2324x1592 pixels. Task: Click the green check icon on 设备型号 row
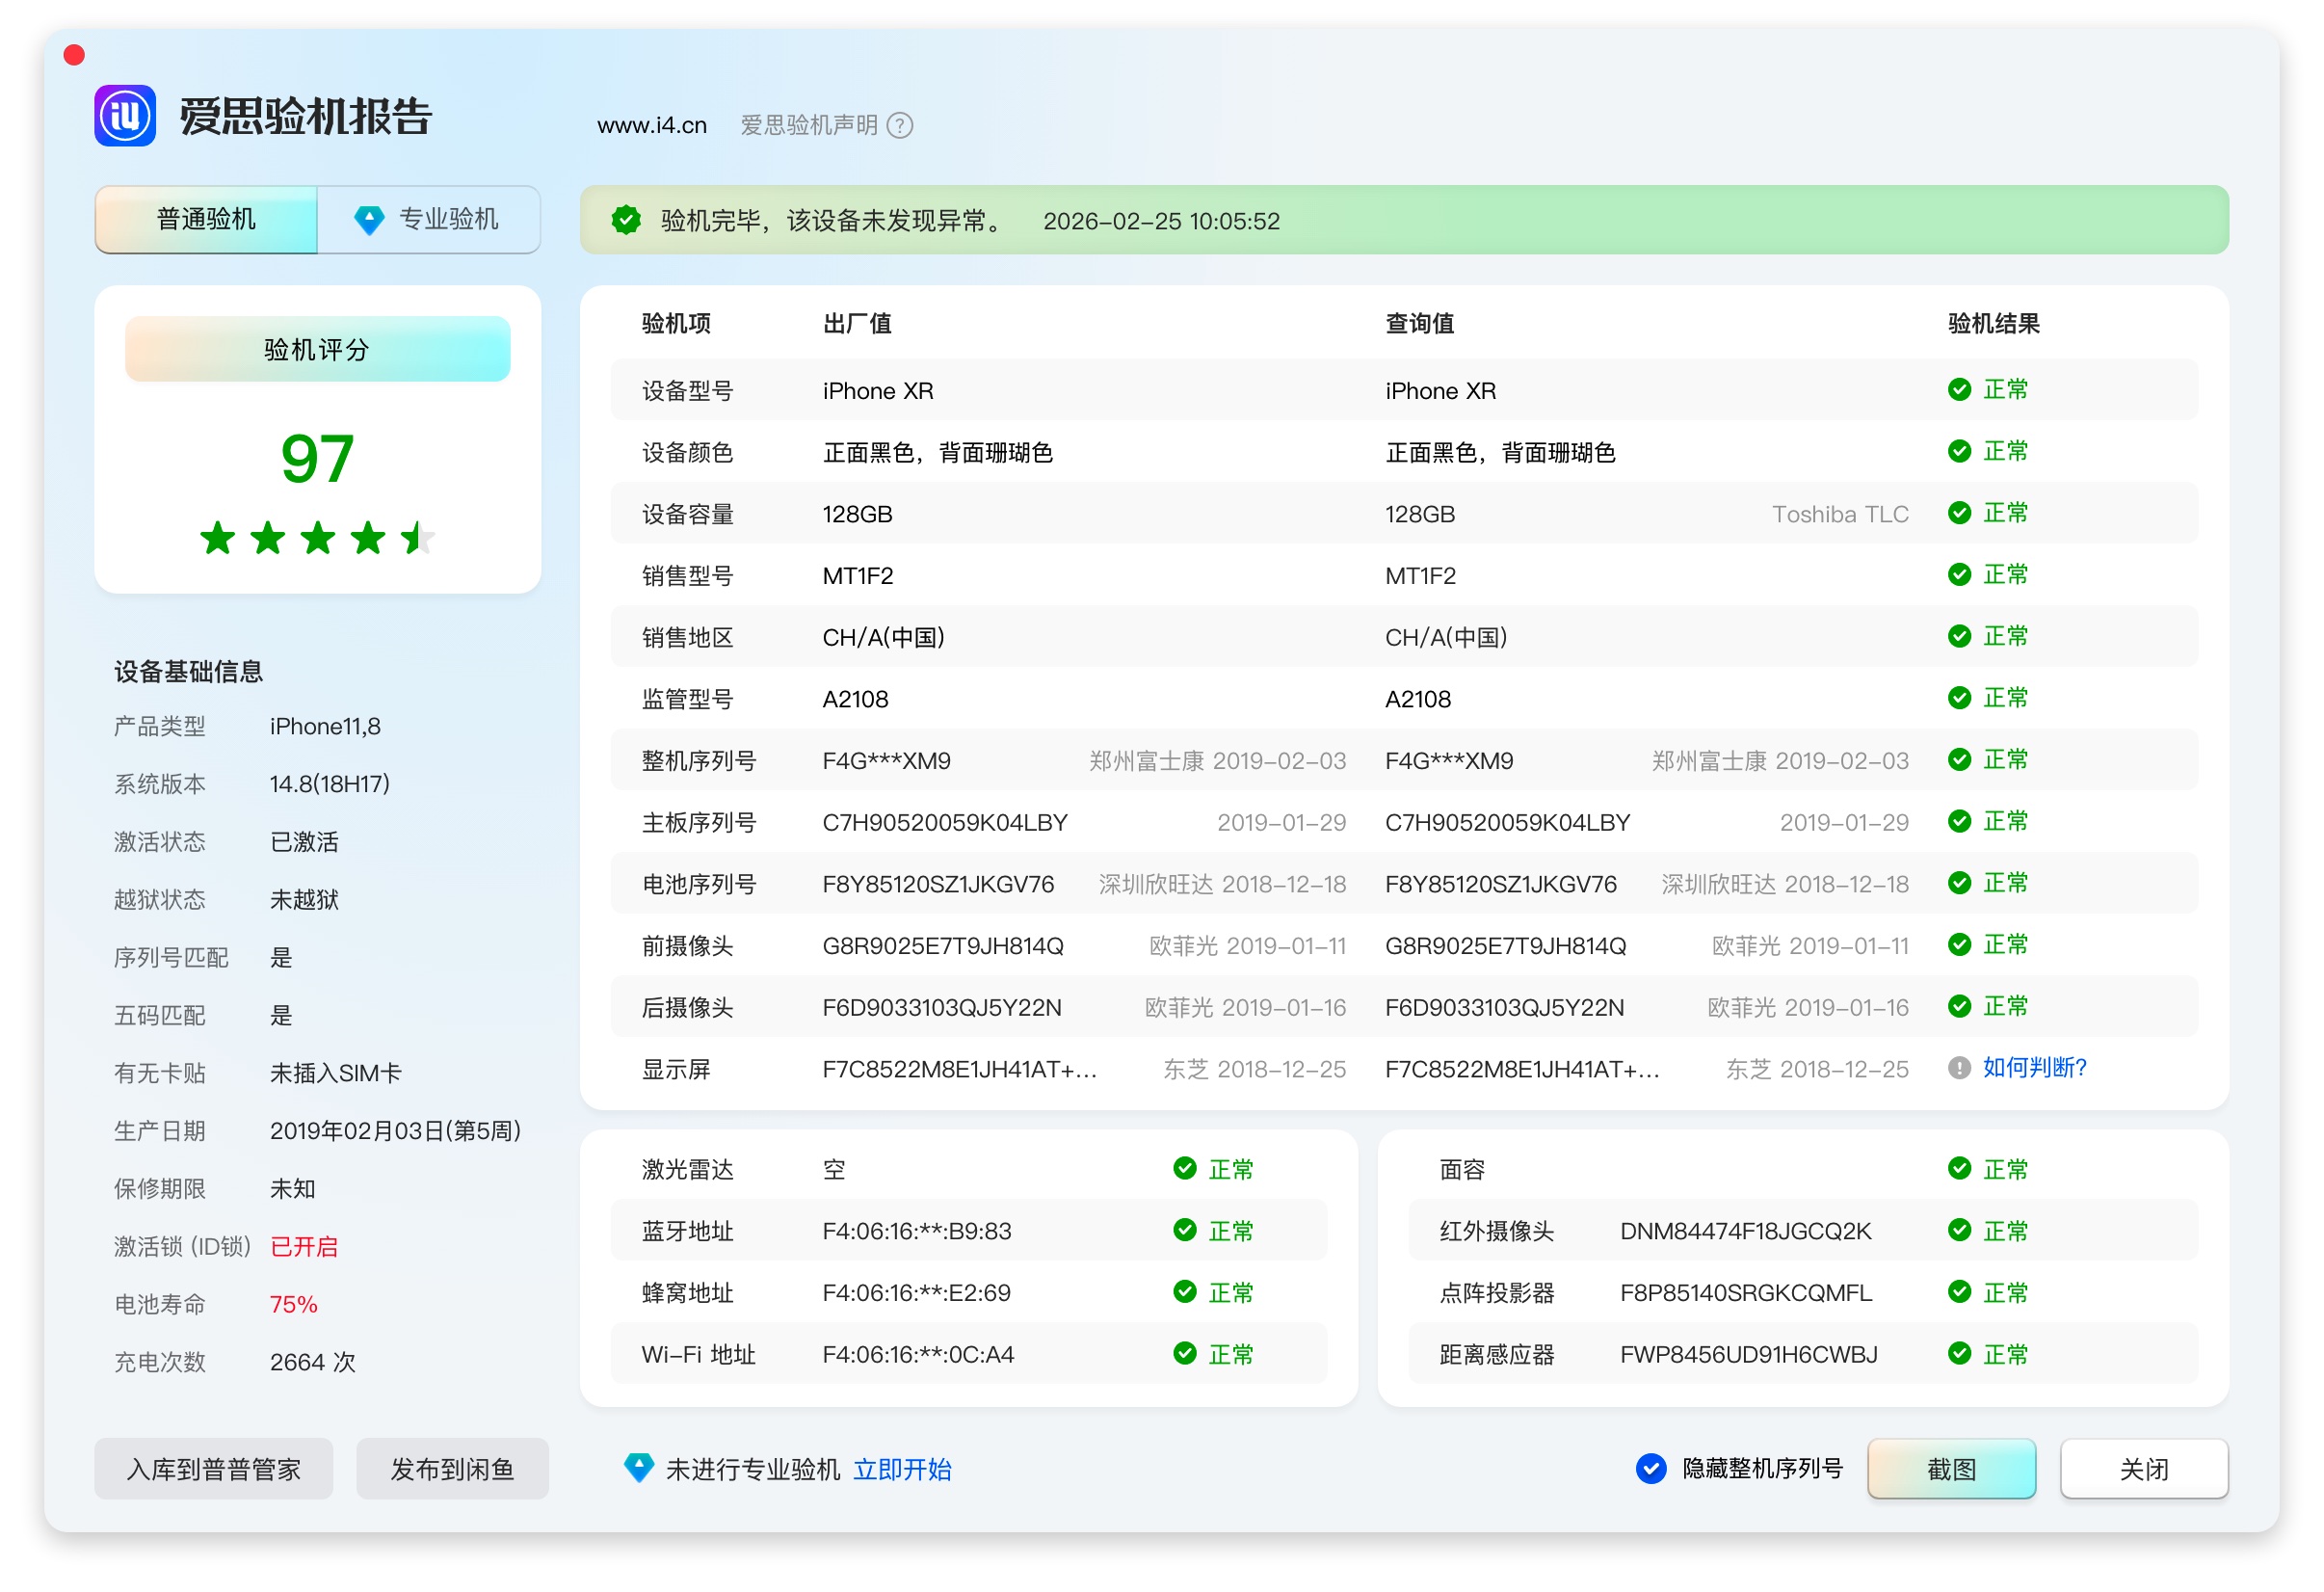(x=1959, y=390)
